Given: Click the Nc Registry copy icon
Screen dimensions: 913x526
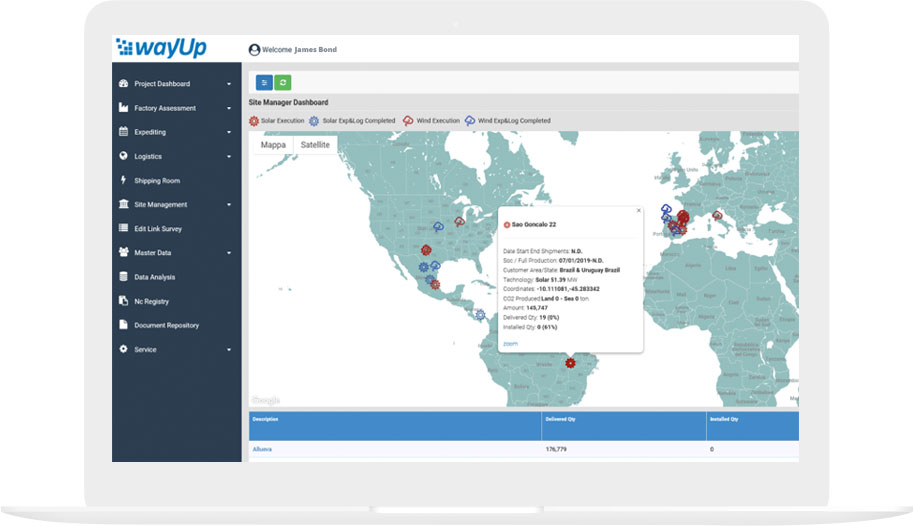Looking at the screenshot, I should pyautogui.click(x=123, y=301).
